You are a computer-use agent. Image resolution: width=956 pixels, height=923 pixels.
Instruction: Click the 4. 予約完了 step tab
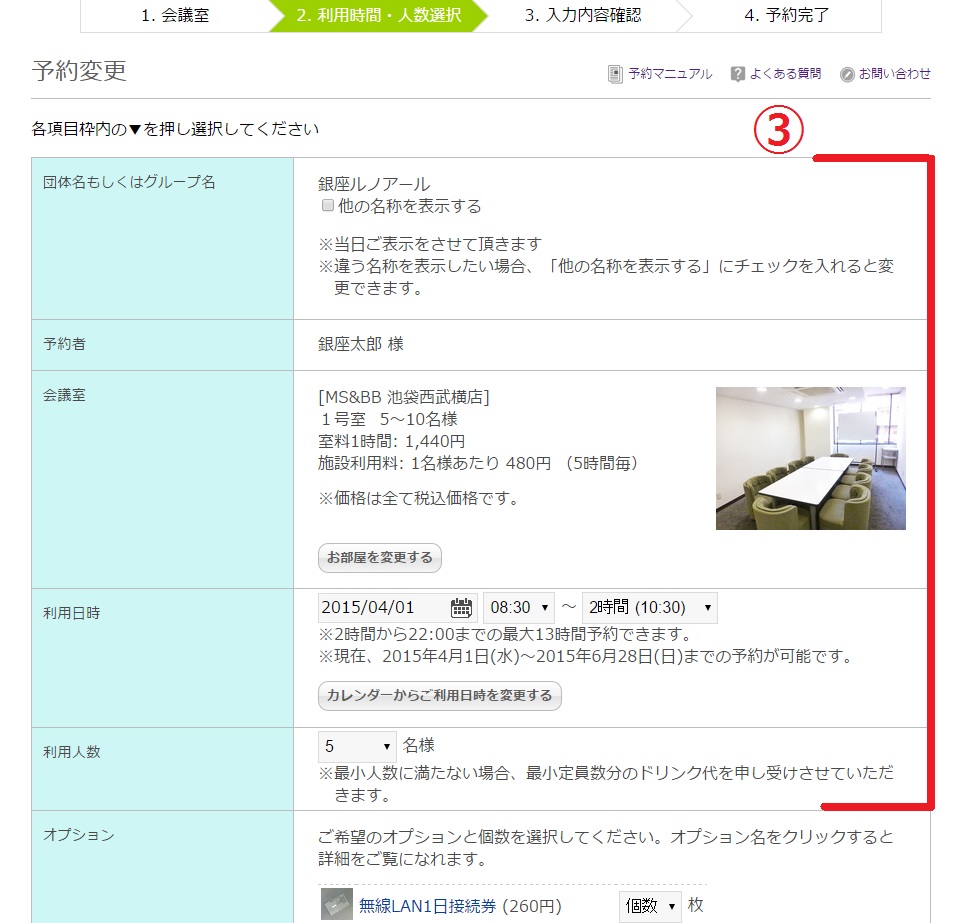tap(786, 15)
